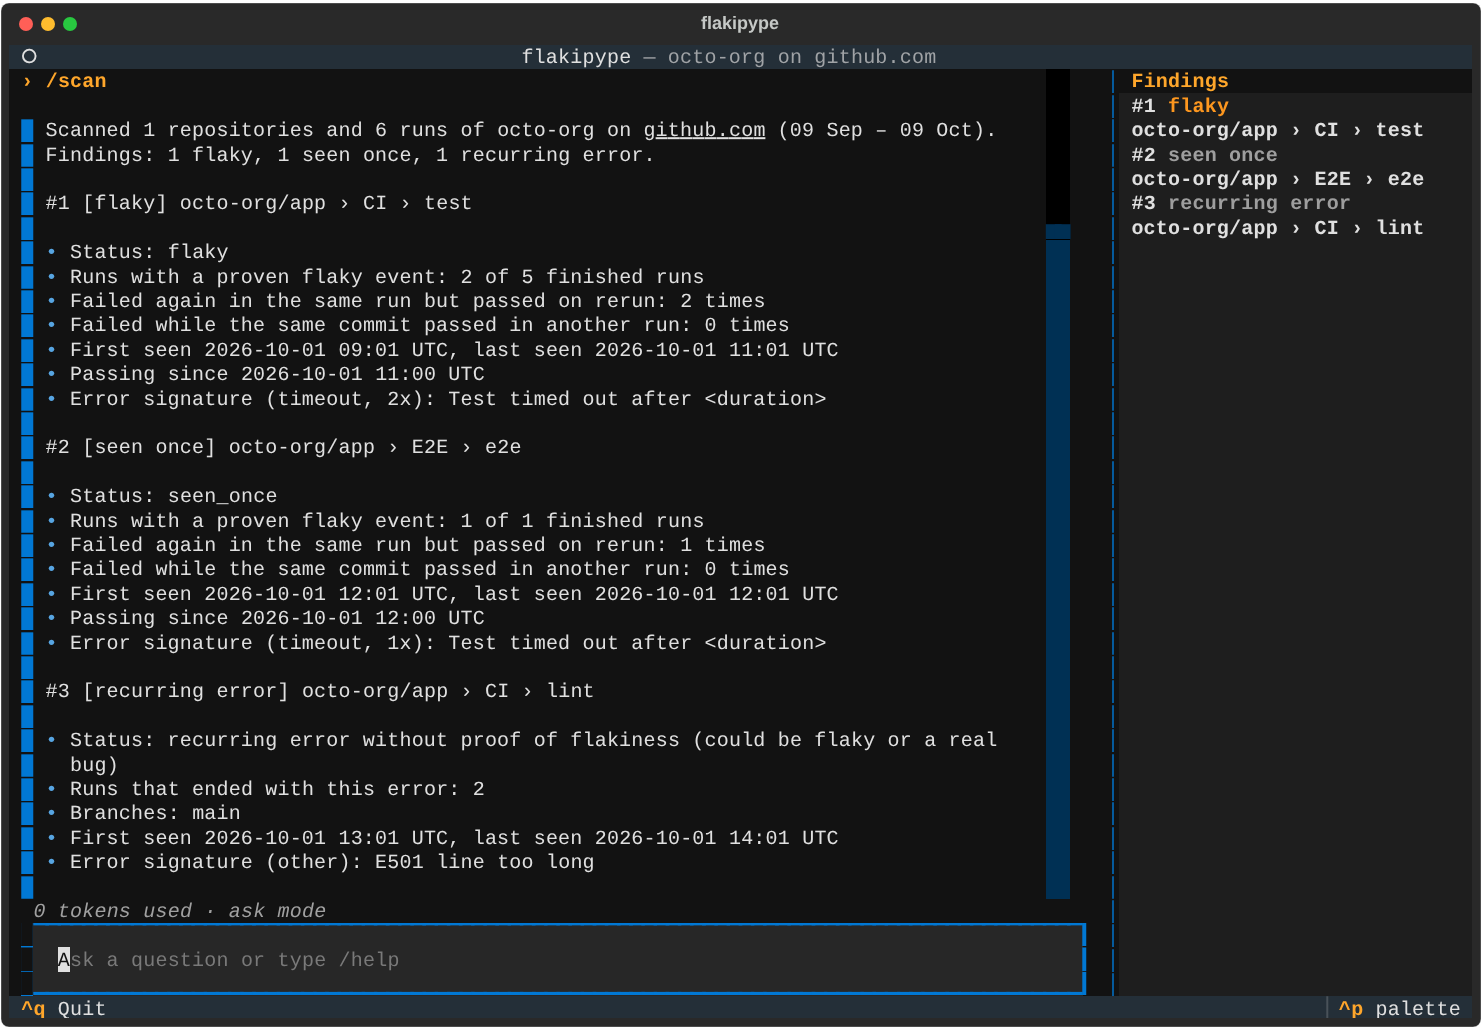Viewport: 1482px width, 1030px height.
Task: Select finding #1 flaky in Findings panel
Action: point(1180,106)
